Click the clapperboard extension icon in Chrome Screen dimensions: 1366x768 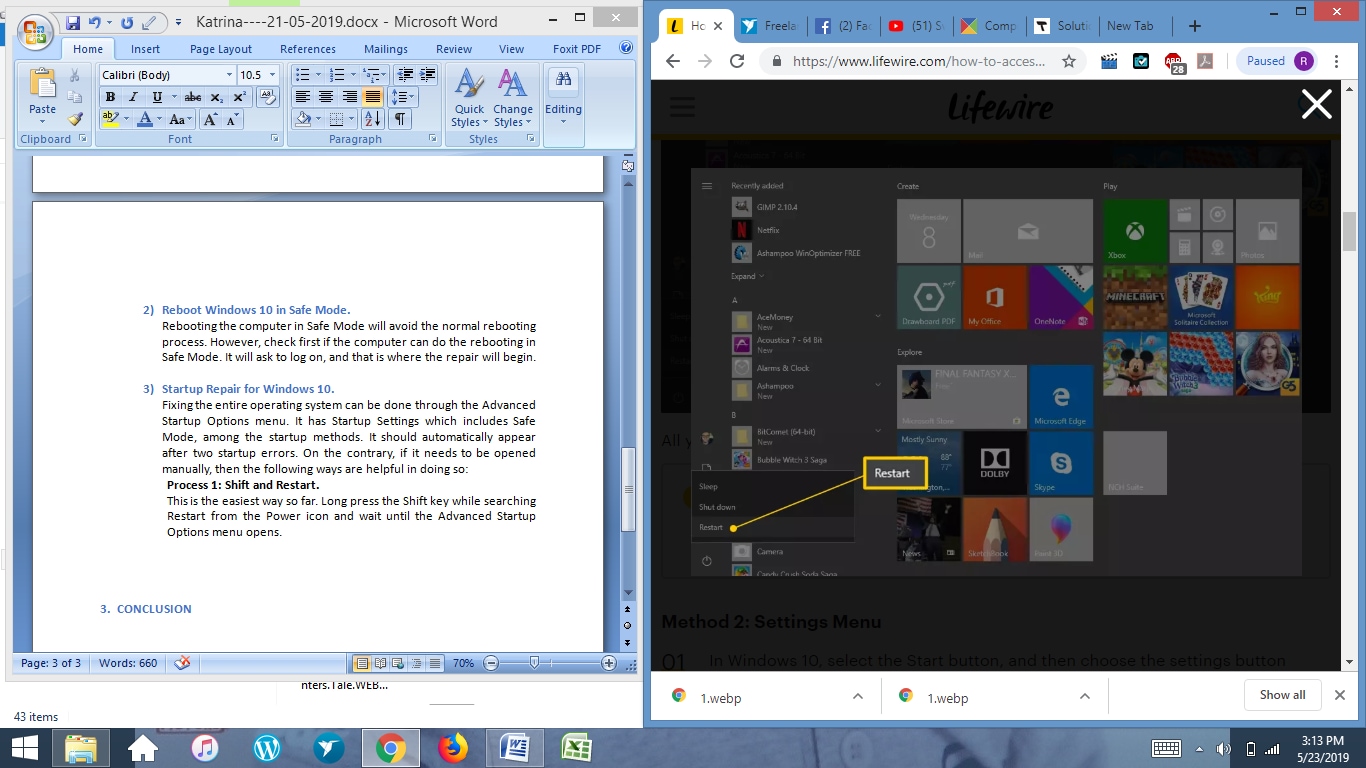(x=1109, y=61)
